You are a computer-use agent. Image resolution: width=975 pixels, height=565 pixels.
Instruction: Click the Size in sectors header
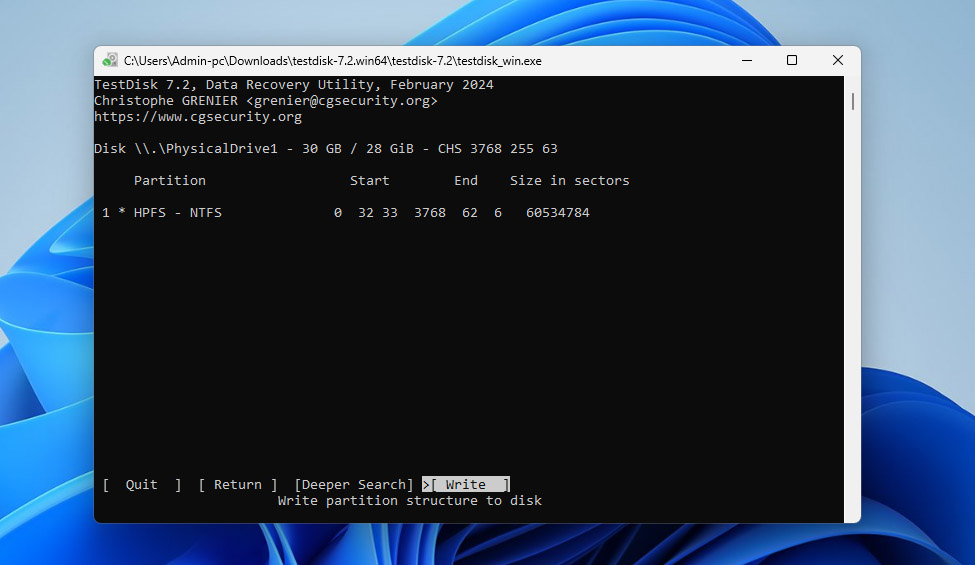(570, 181)
